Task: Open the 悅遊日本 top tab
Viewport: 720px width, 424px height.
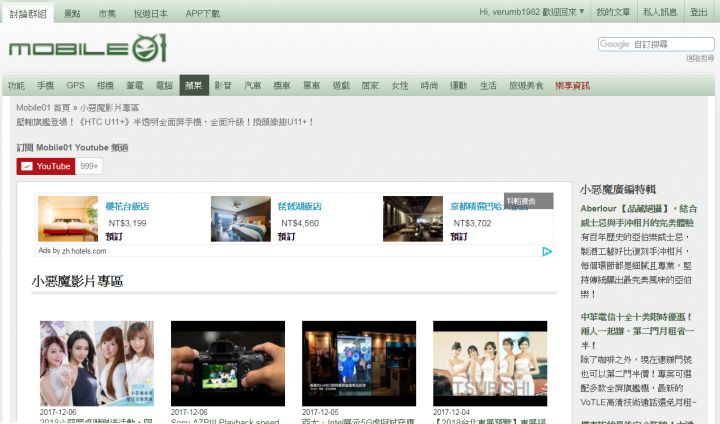Action: (151, 14)
